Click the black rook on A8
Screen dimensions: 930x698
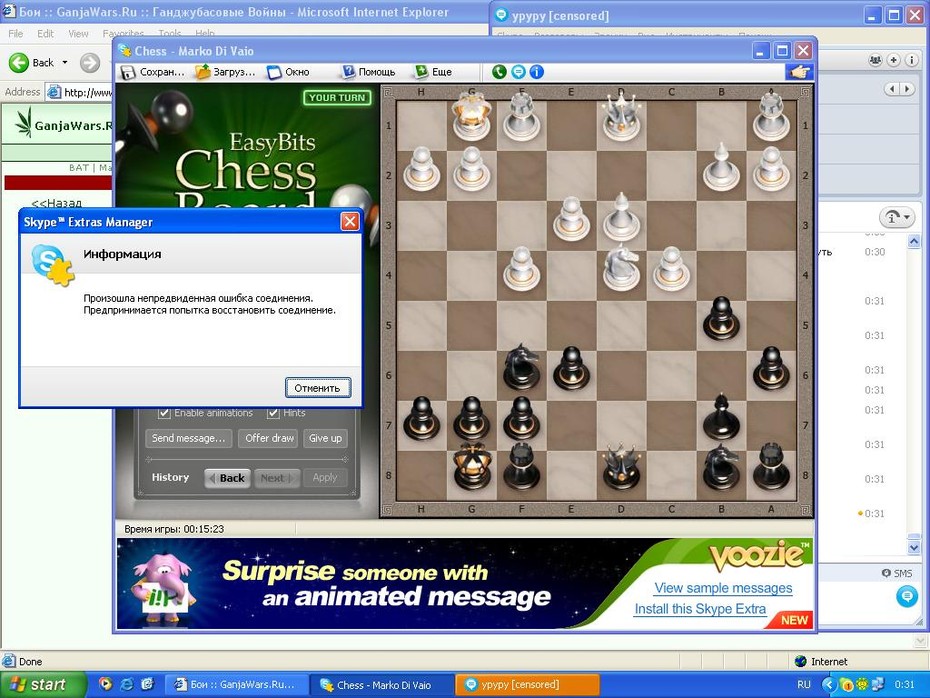tap(771, 467)
